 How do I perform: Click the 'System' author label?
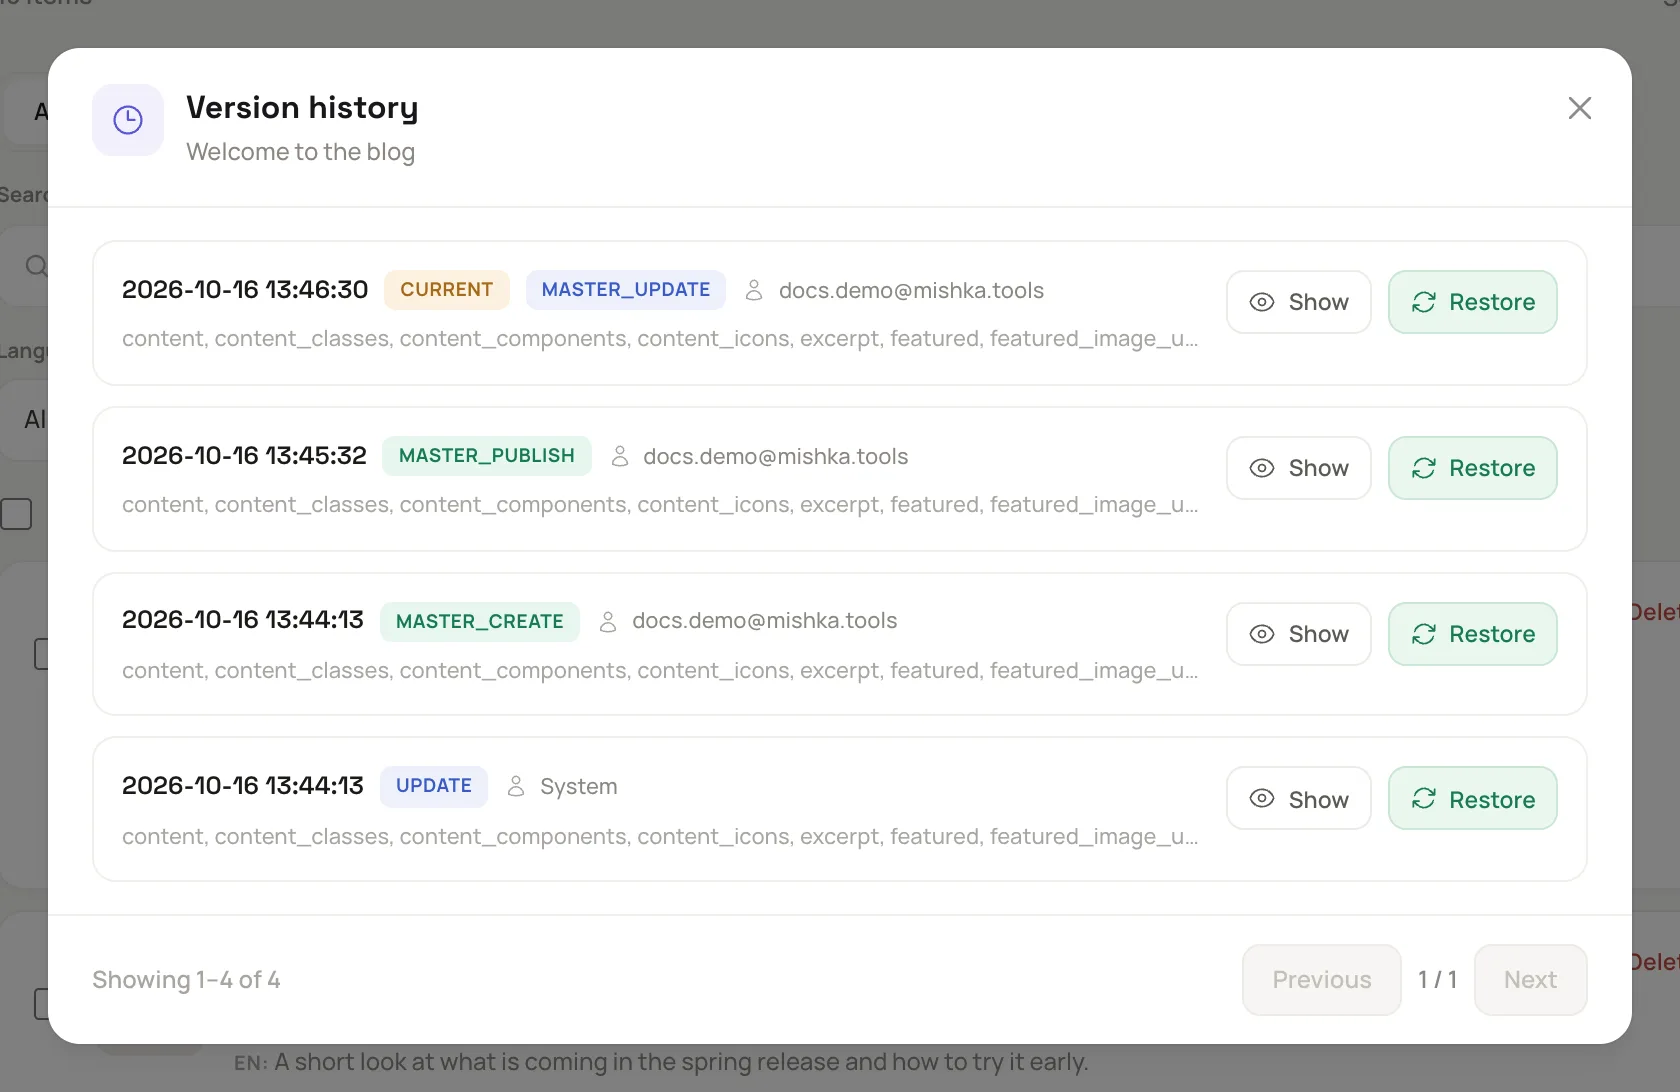click(579, 786)
